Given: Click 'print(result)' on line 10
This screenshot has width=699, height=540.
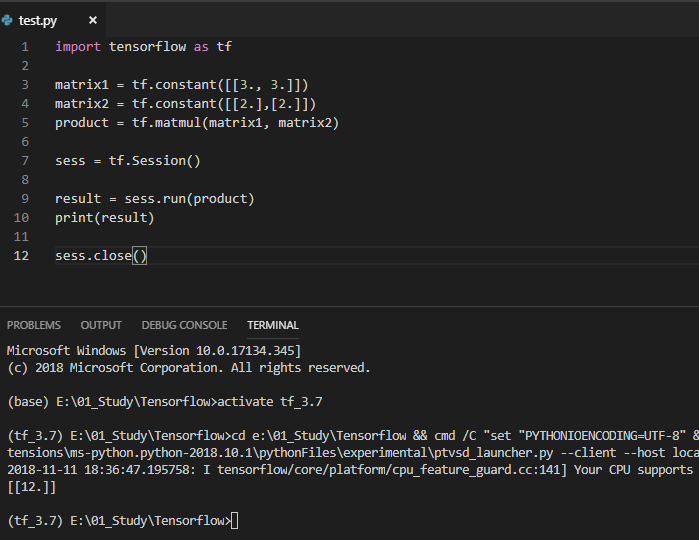Looking at the screenshot, I should [x=105, y=218].
